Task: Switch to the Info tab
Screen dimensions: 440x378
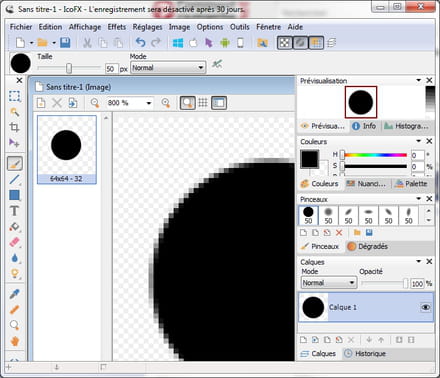Action: pyautogui.click(x=364, y=126)
